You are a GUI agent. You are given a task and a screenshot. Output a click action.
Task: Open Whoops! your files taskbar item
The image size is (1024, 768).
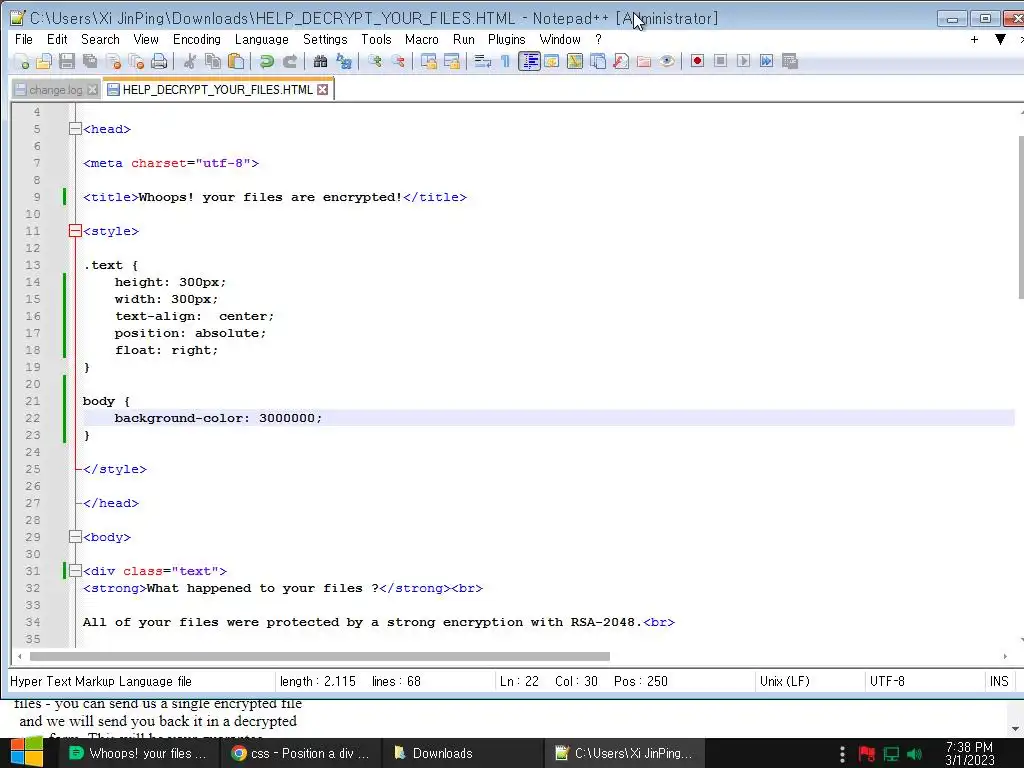coord(138,753)
